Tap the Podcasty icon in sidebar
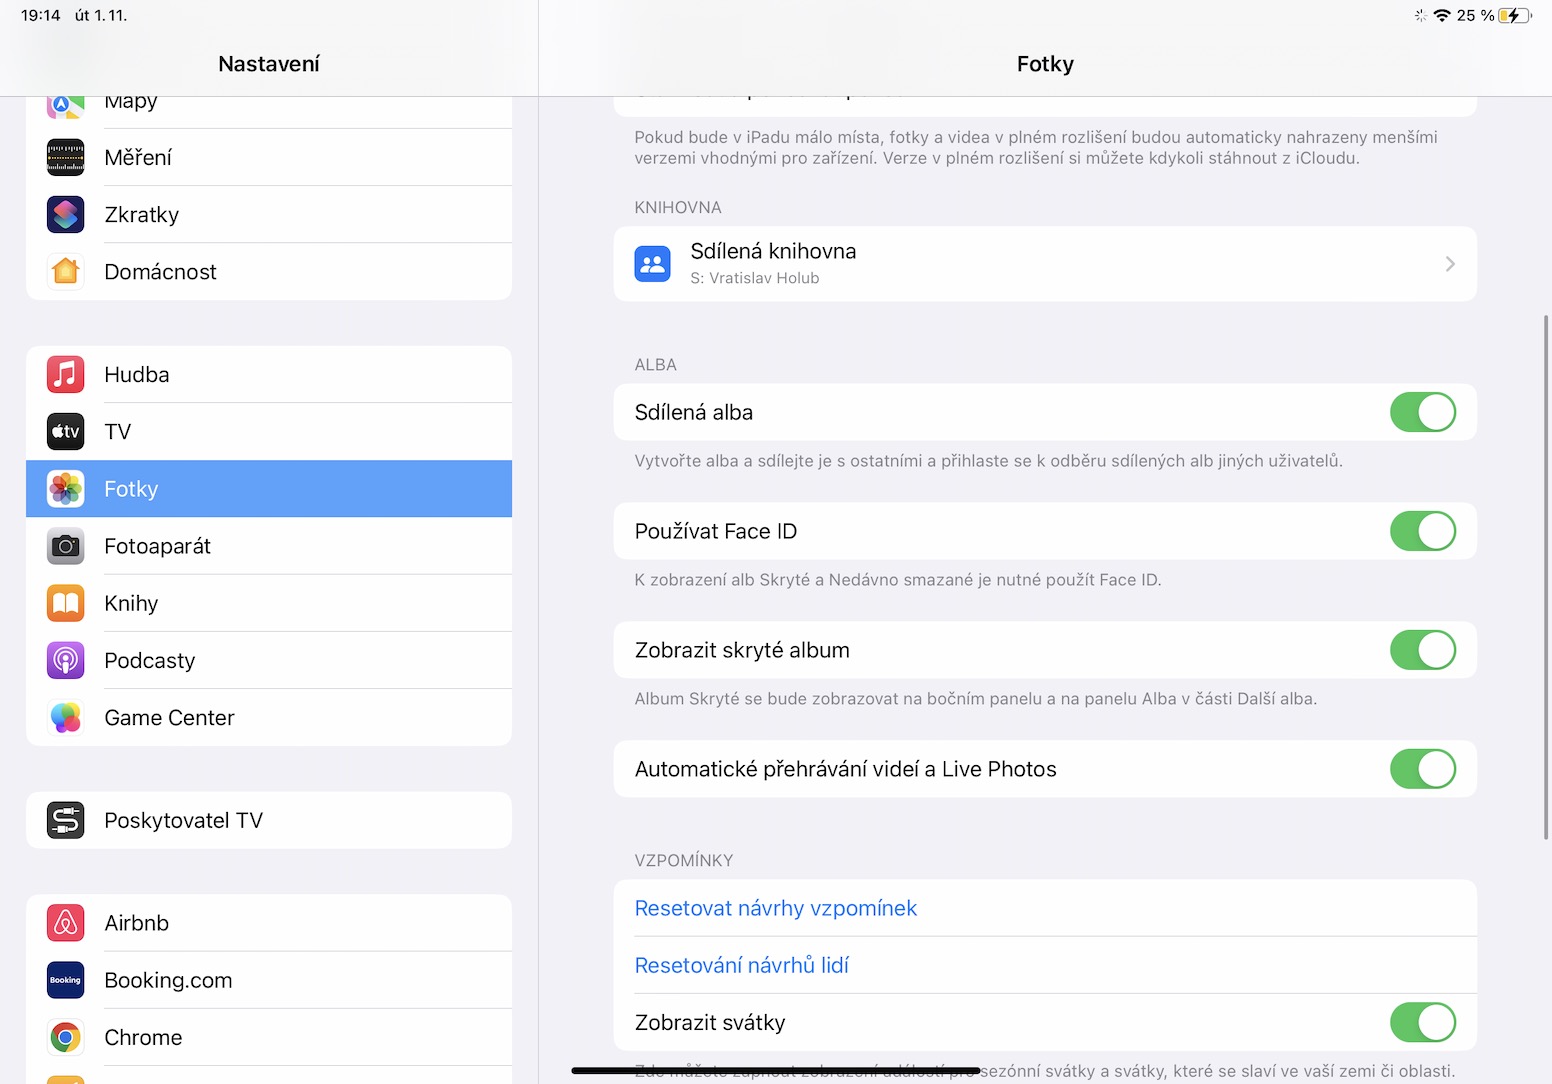This screenshot has width=1552, height=1084. coord(66,660)
